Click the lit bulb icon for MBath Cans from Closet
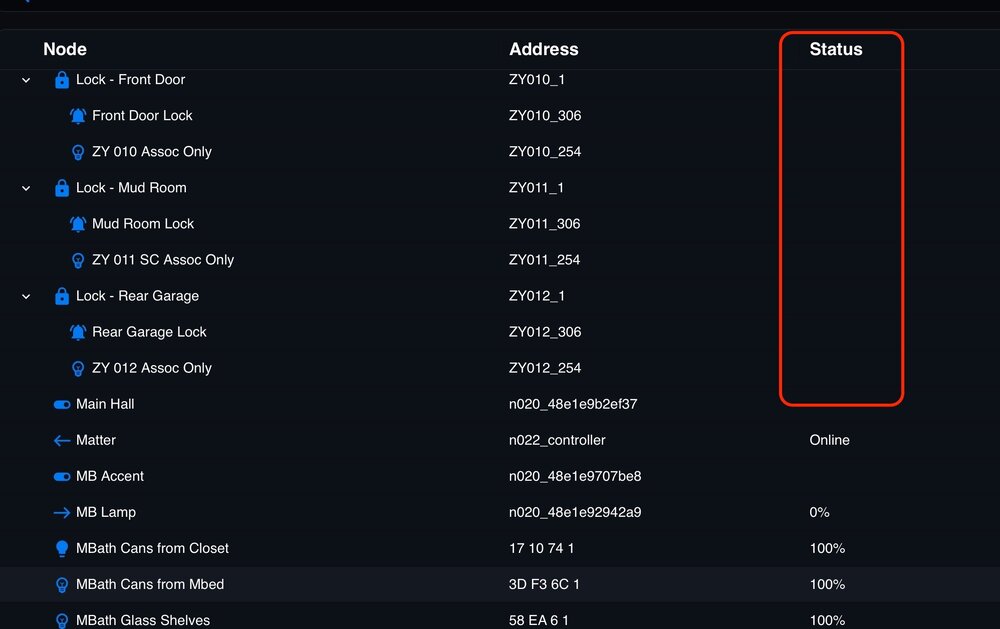This screenshot has width=1000, height=629. pyautogui.click(x=62, y=548)
